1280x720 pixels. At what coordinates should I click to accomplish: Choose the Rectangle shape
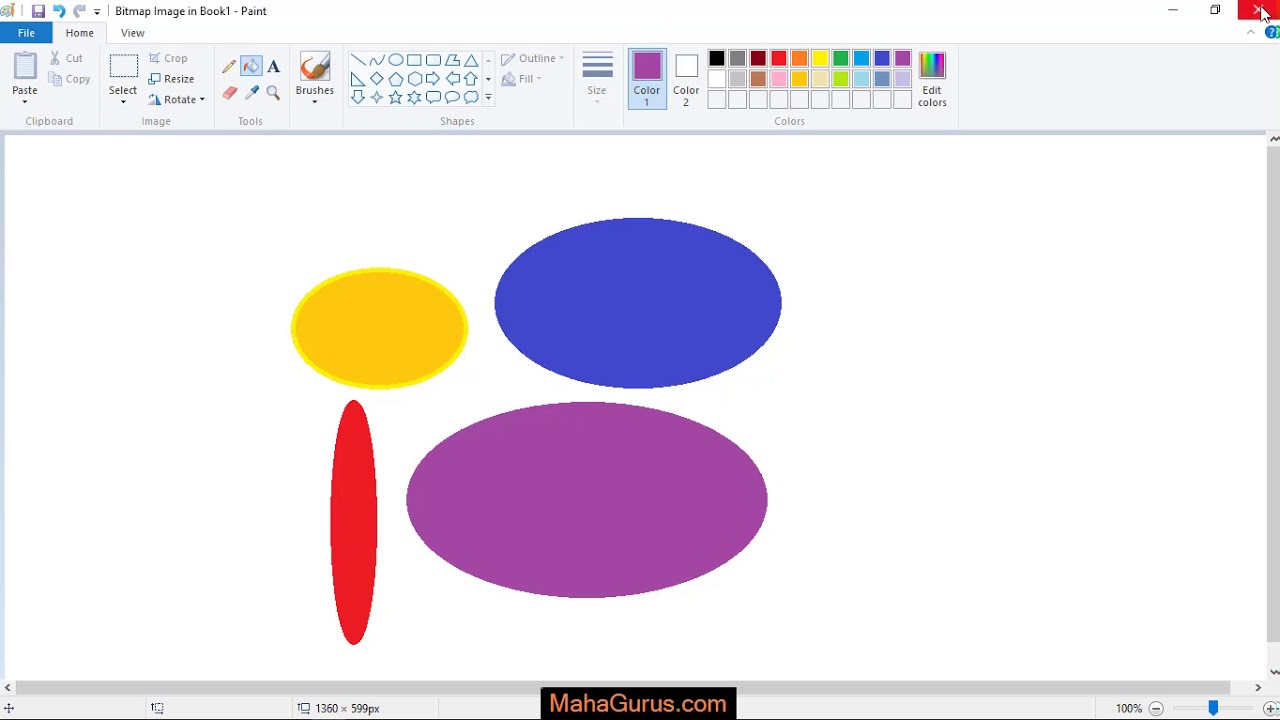click(414, 60)
